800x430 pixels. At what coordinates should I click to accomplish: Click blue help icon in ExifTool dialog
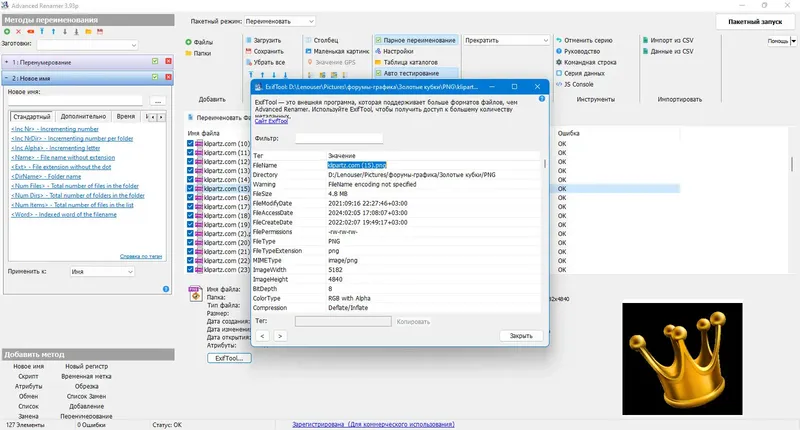point(541,98)
